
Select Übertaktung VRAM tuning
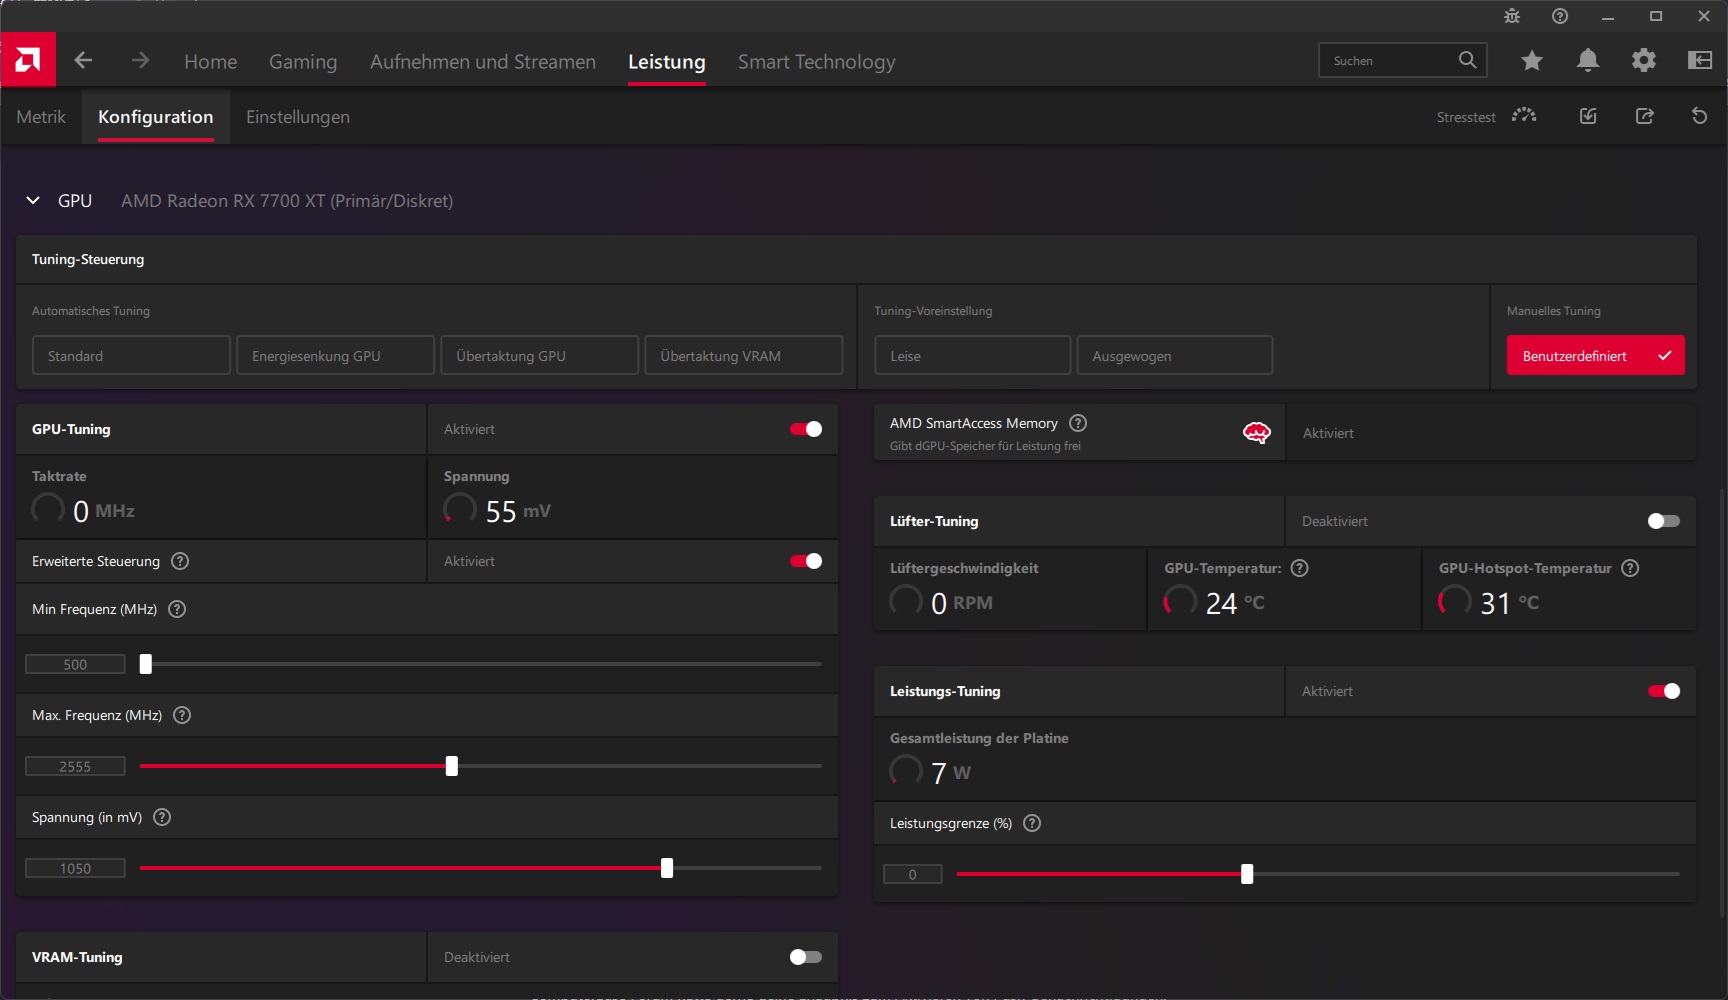743,355
